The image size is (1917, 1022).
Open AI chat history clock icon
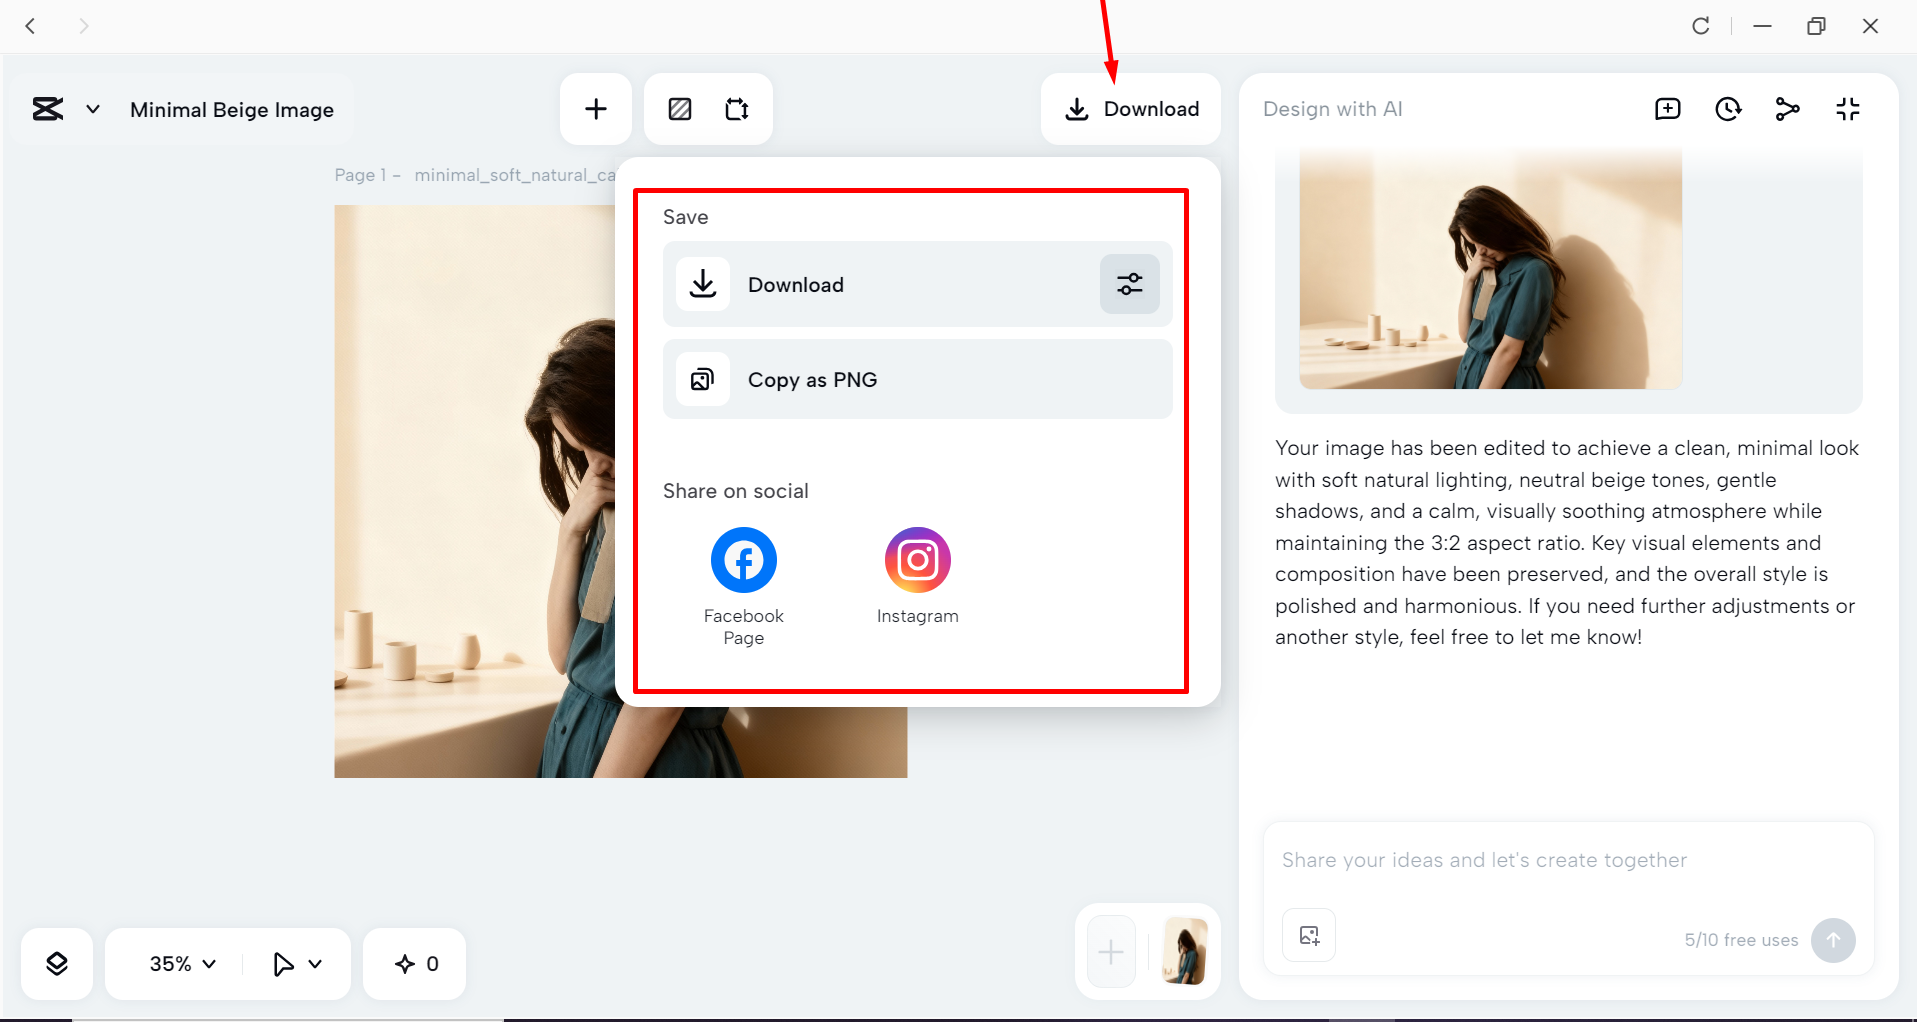click(x=1728, y=109)
